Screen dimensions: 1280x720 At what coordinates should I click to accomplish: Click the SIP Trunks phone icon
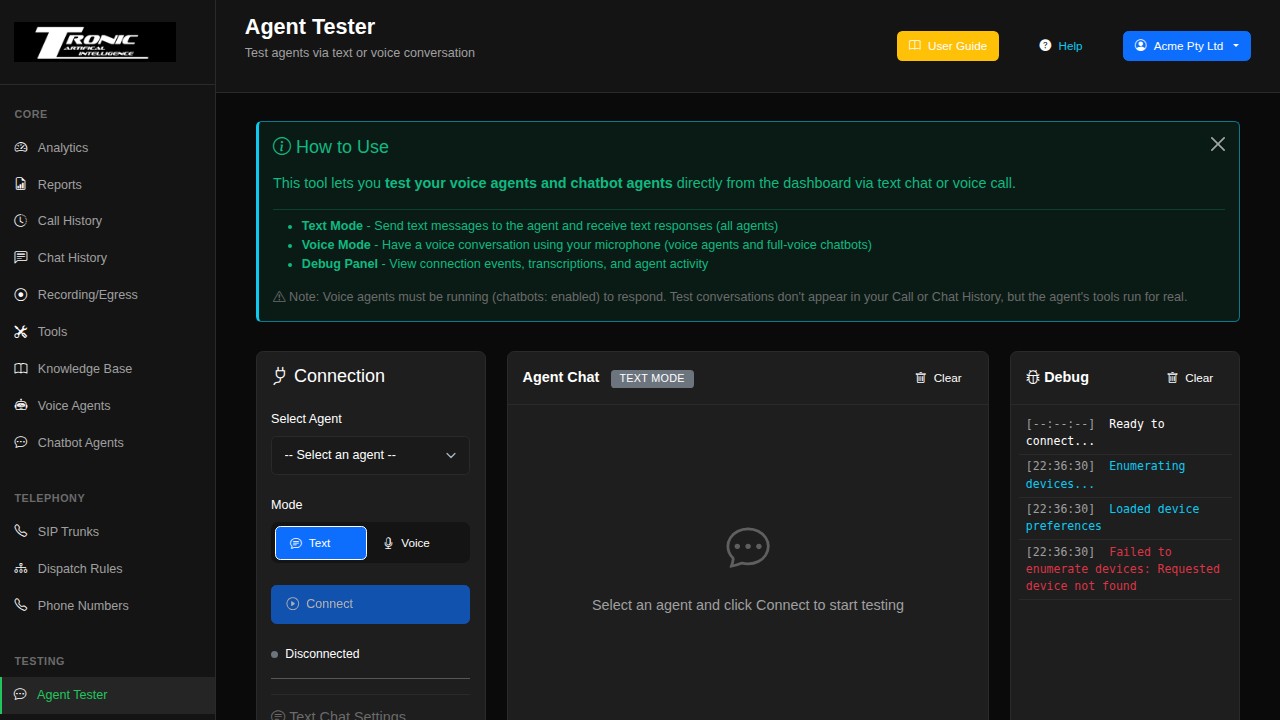(21, 532)
